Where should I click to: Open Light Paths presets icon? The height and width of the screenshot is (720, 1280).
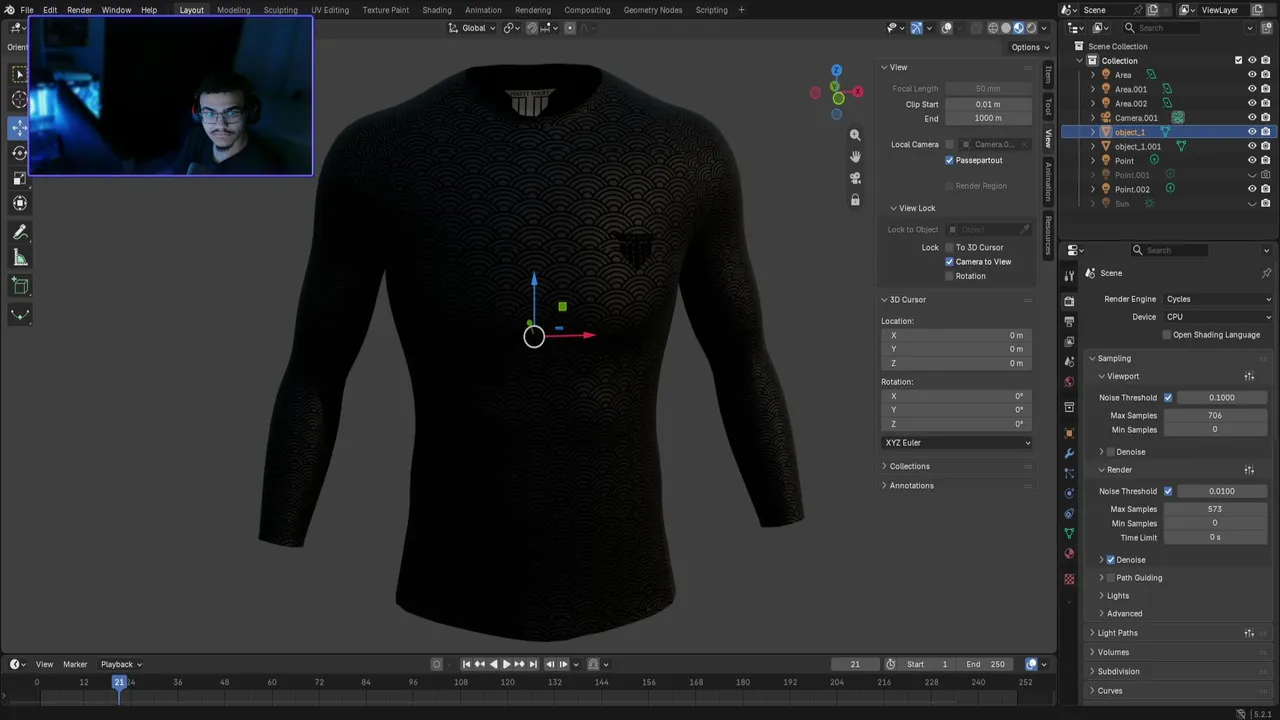click(1249, 633)
